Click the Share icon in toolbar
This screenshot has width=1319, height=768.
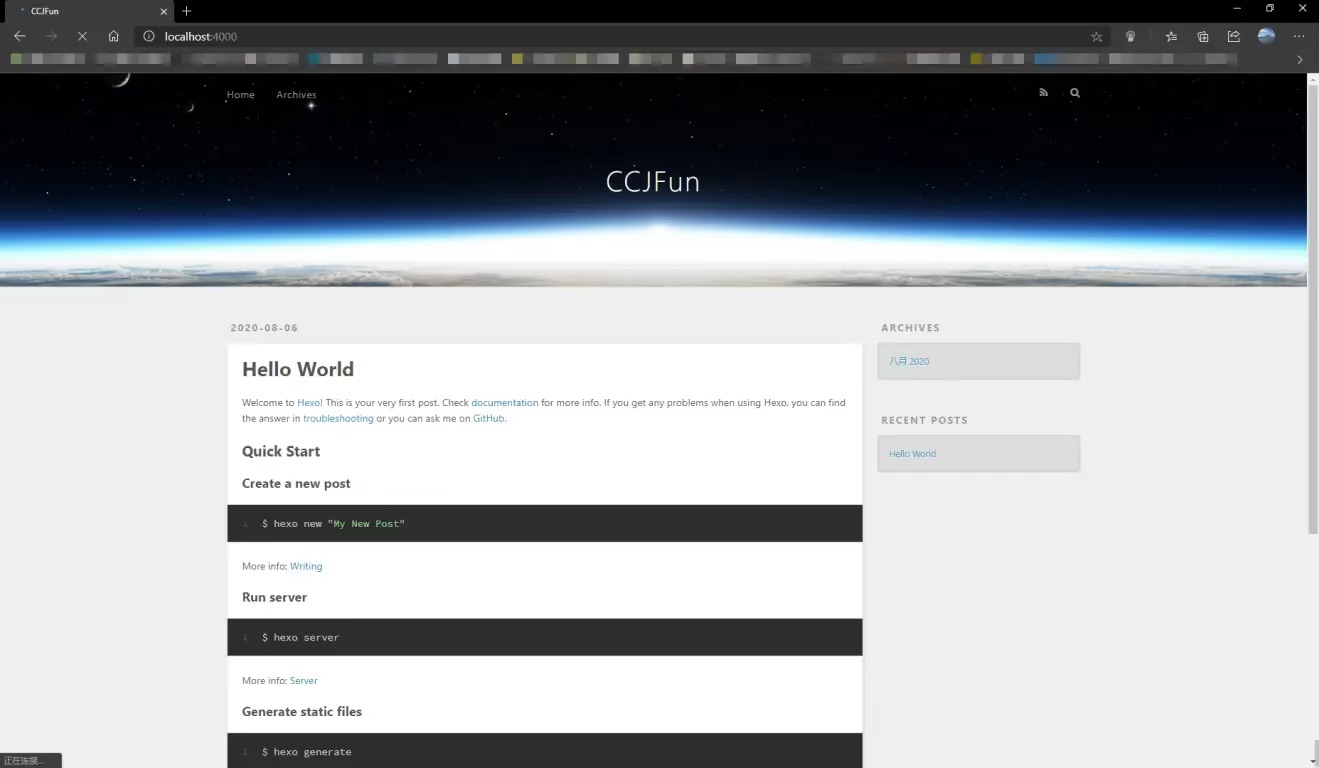coord(1234,36)
